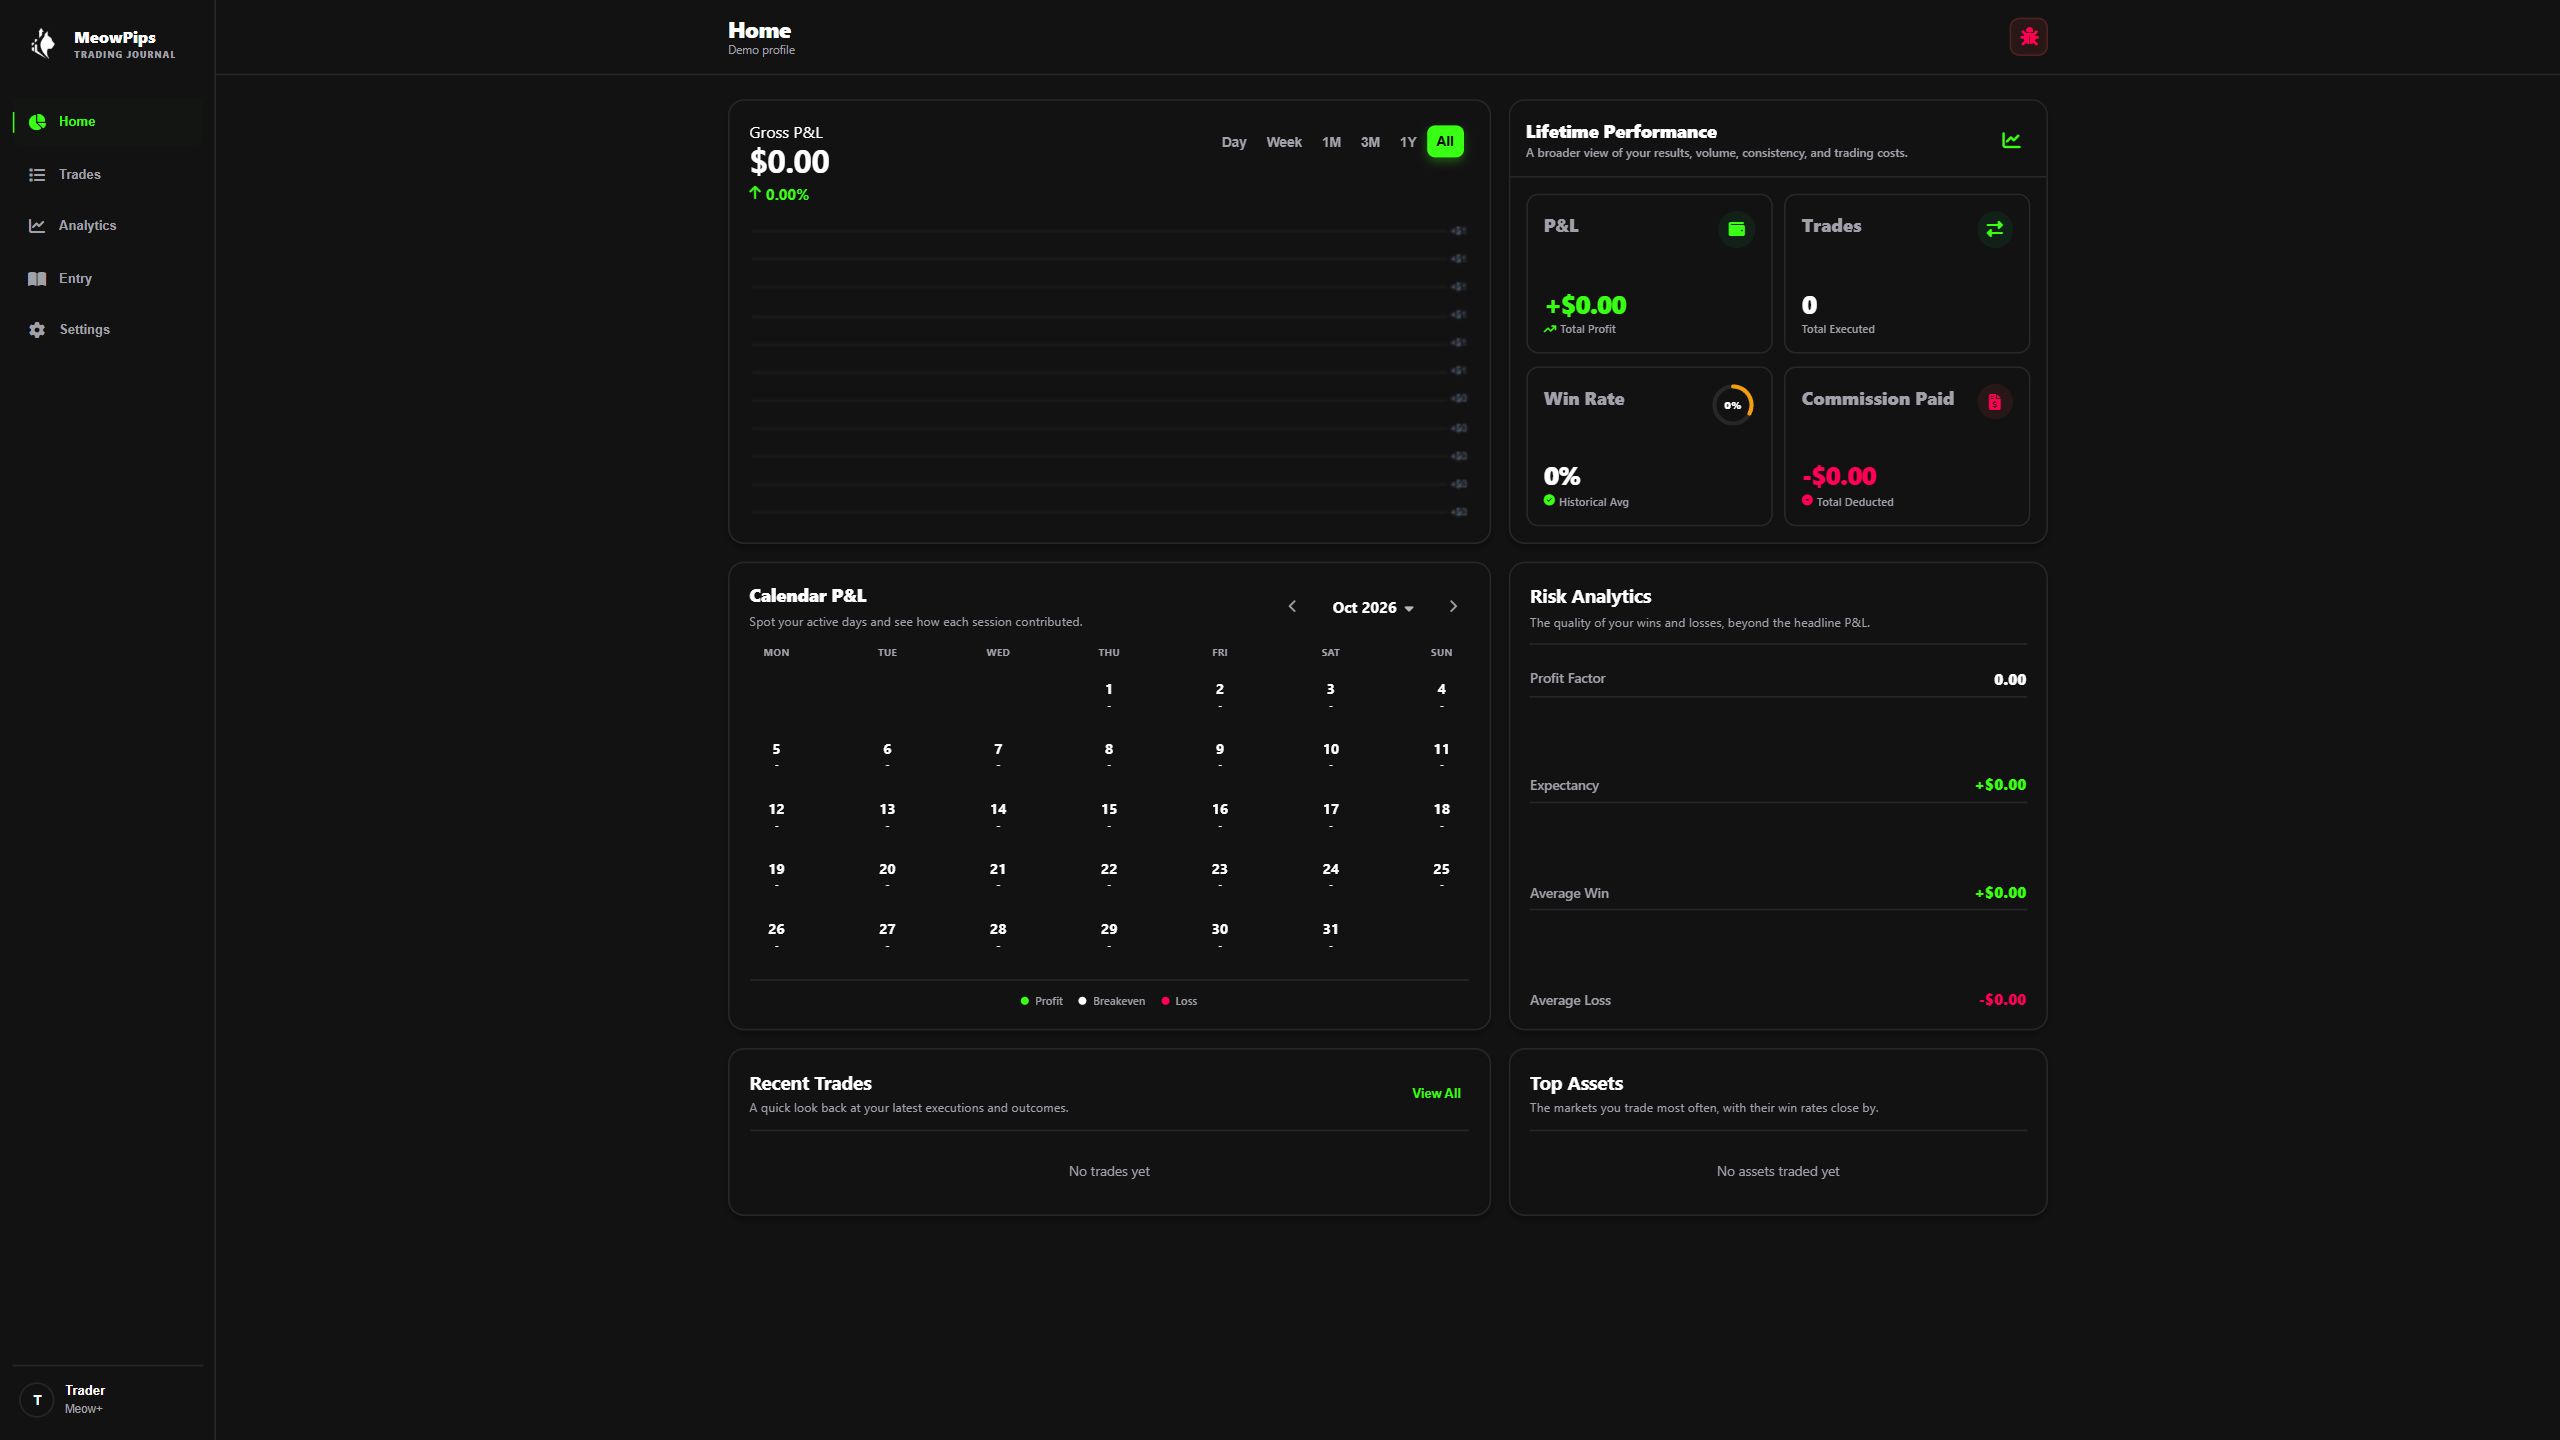Click the receipt icon on Commission Paid card
This screenshot has width=2560, height=1440.
1994,402
